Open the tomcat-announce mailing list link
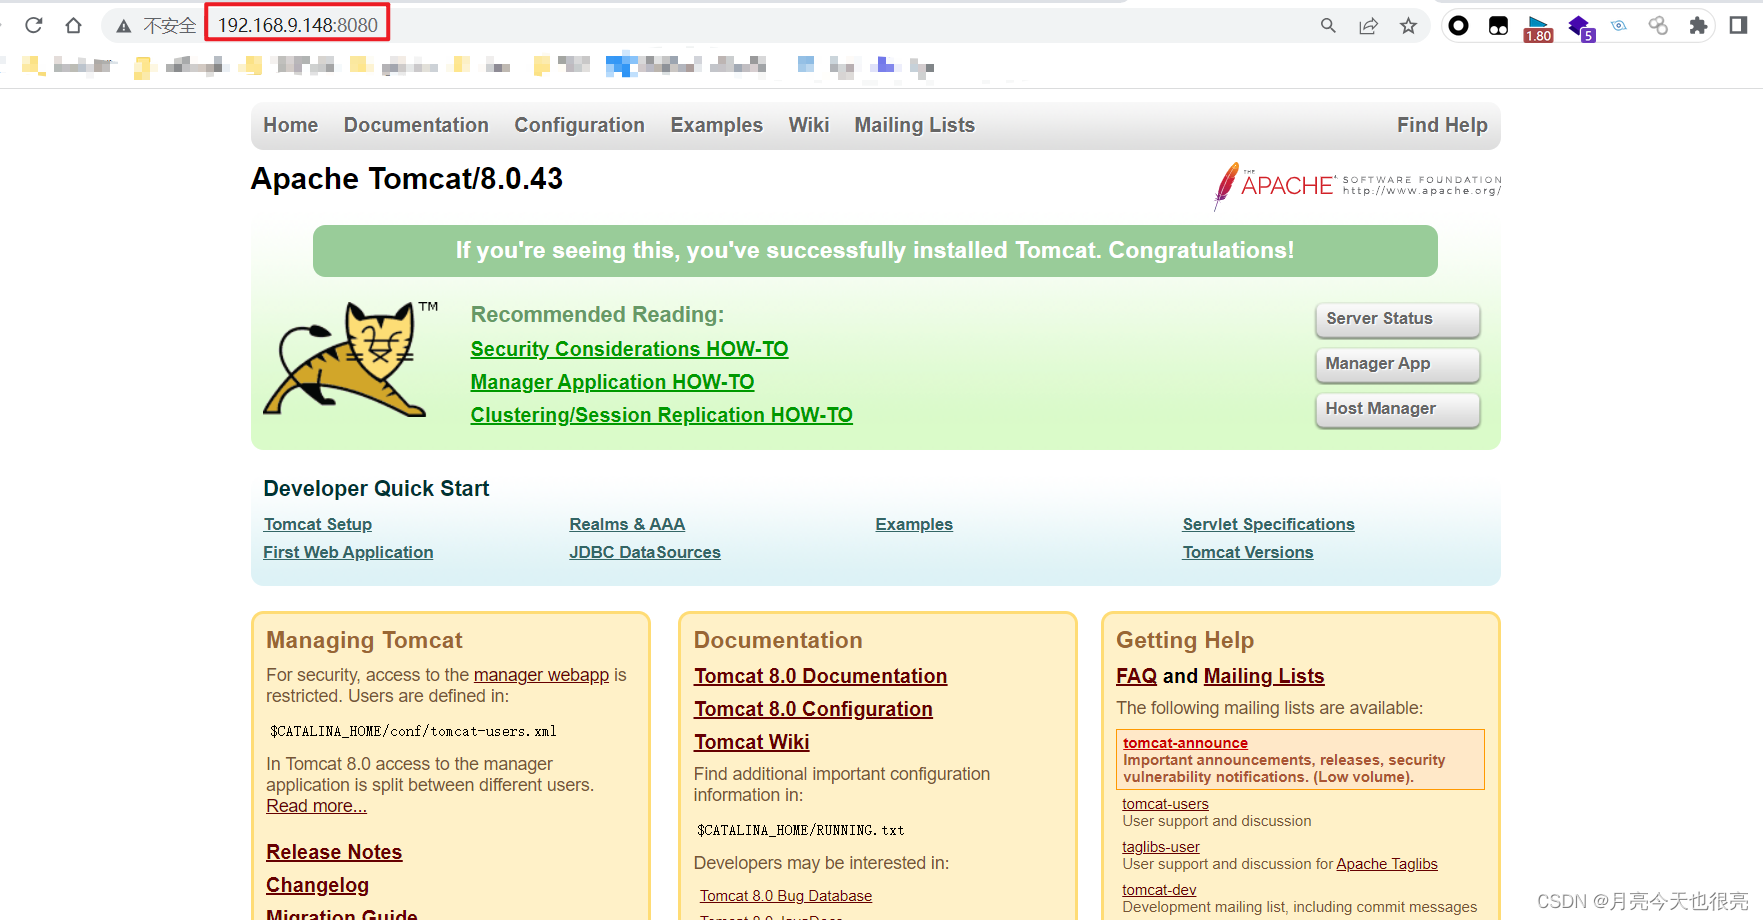The height and width of the screenshot is (920, 1763). coord(1185,743)
